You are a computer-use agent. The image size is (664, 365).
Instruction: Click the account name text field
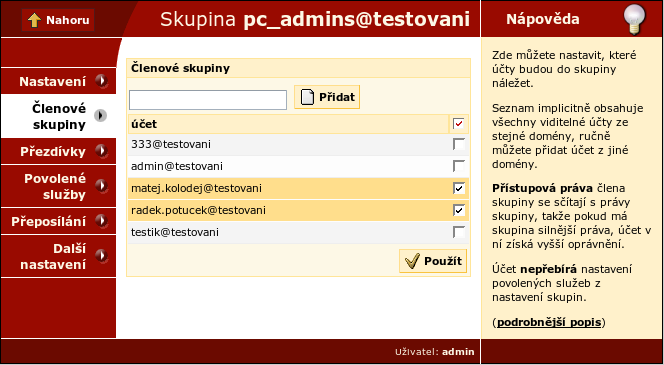click(x=208, y=100)
